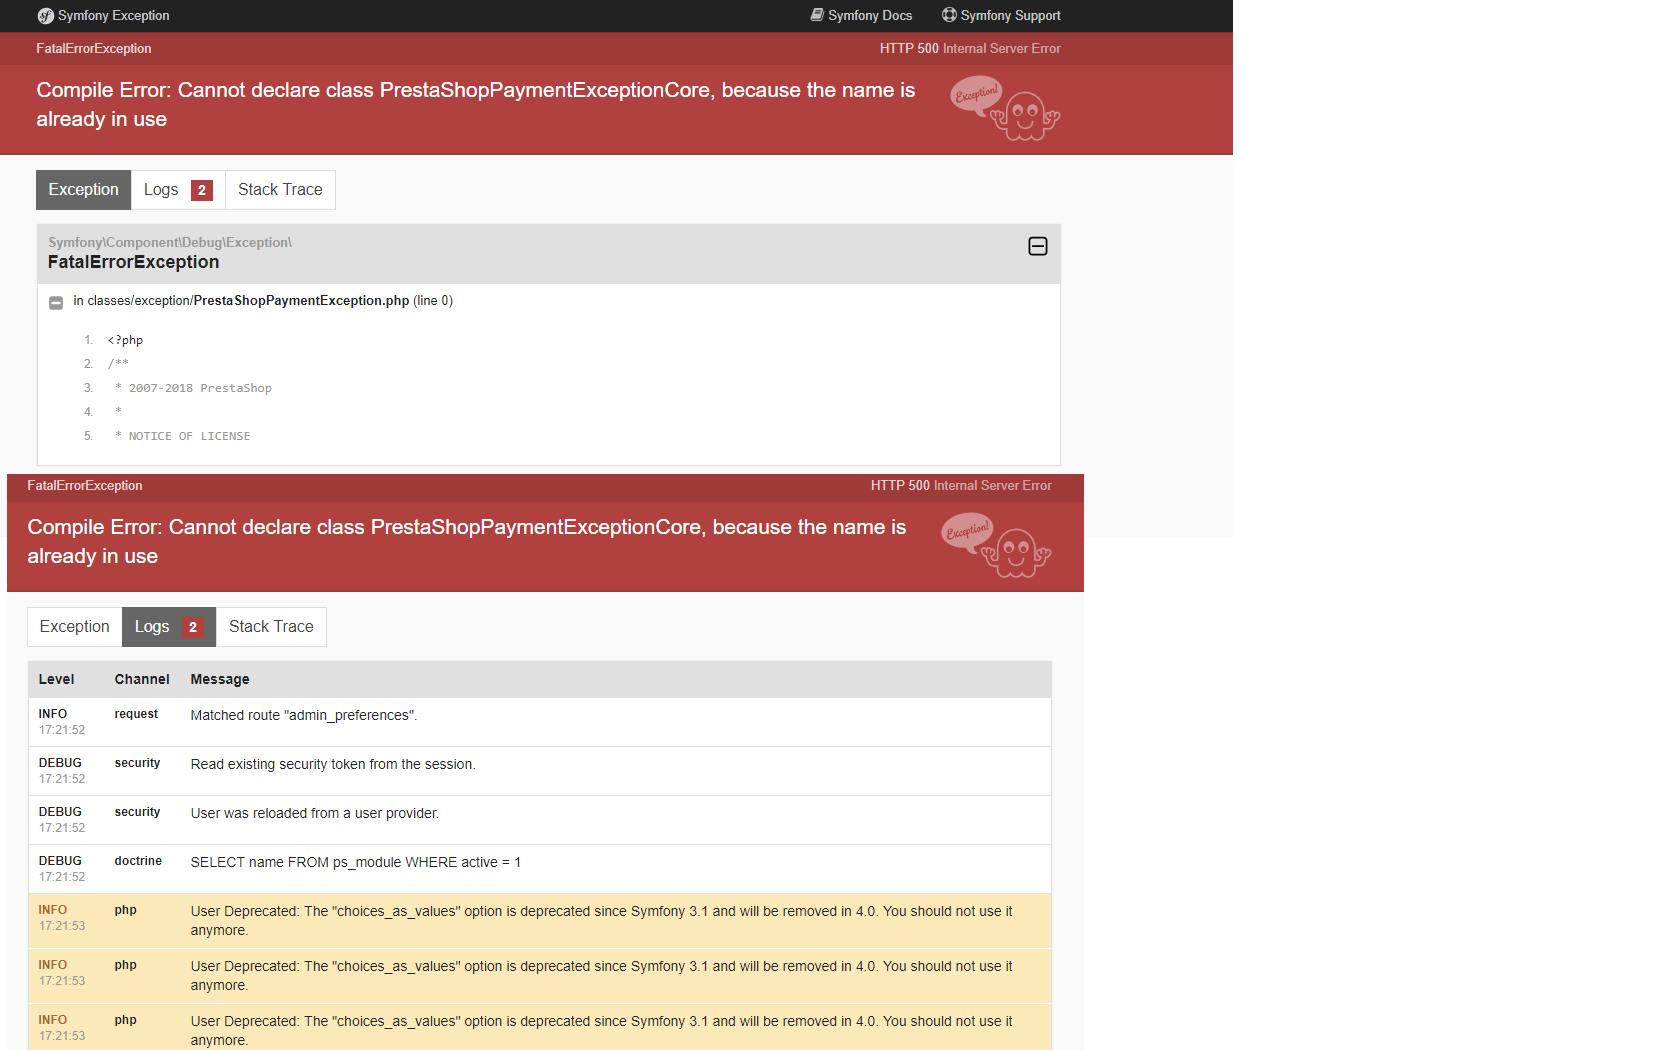Click the "request" channel cell
1680x1050 pixels.
click(x=136, y=714)
